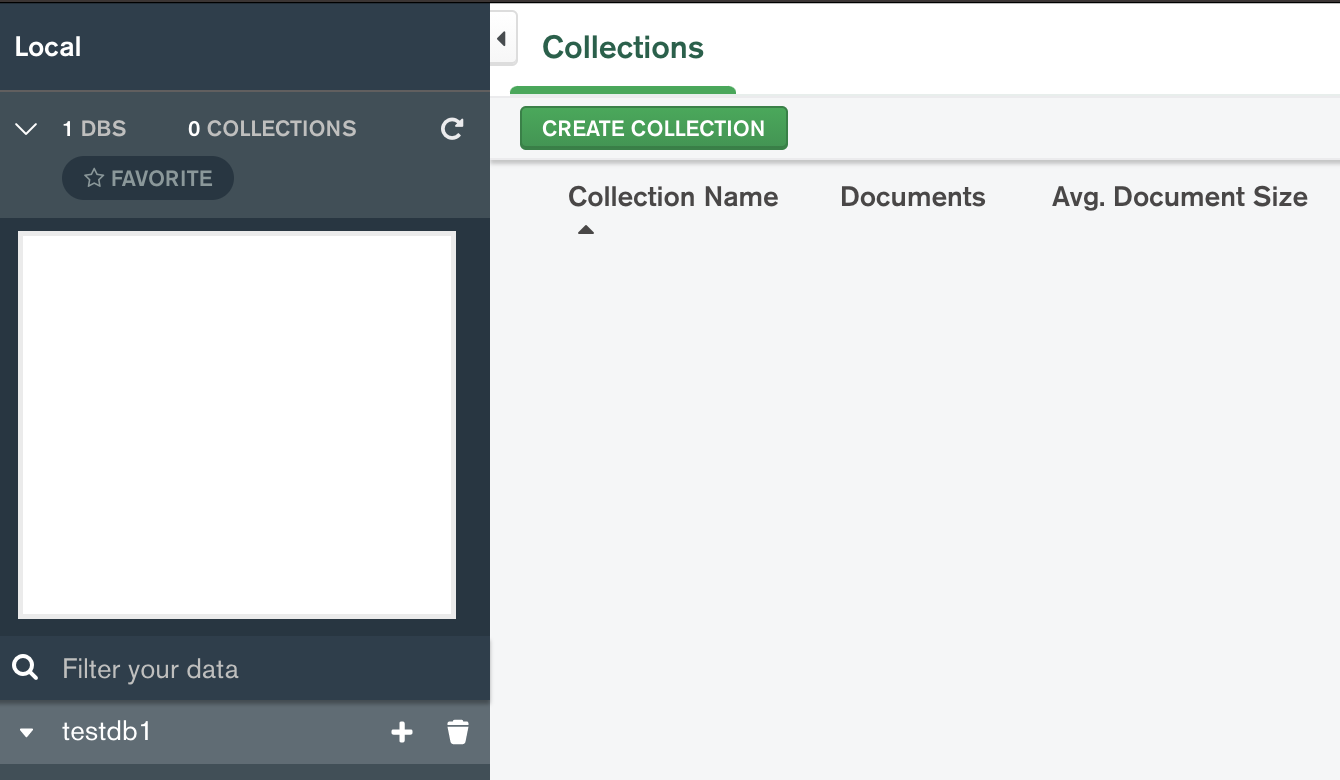Viewport: 1340px width, 780px height.
Task: Click the star icon in the Favorite button
Action: (94, 179)
